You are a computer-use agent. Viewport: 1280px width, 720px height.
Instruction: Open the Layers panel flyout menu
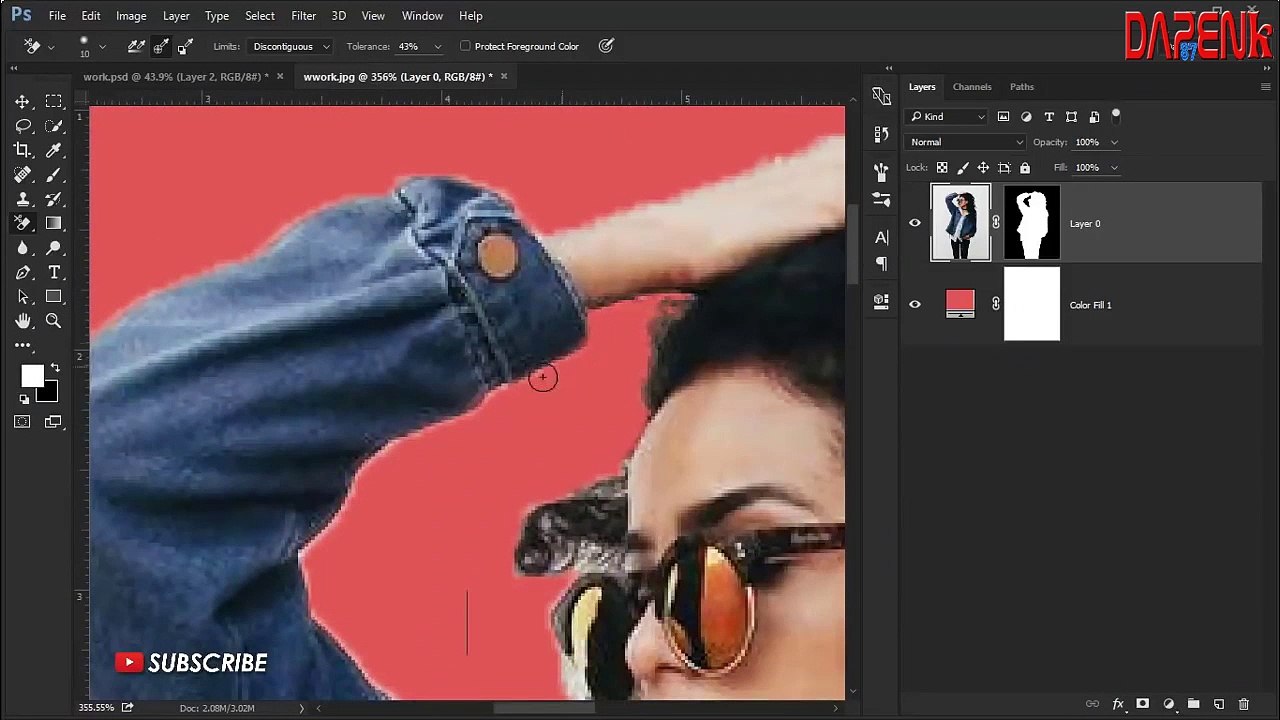coord(1265,87)
